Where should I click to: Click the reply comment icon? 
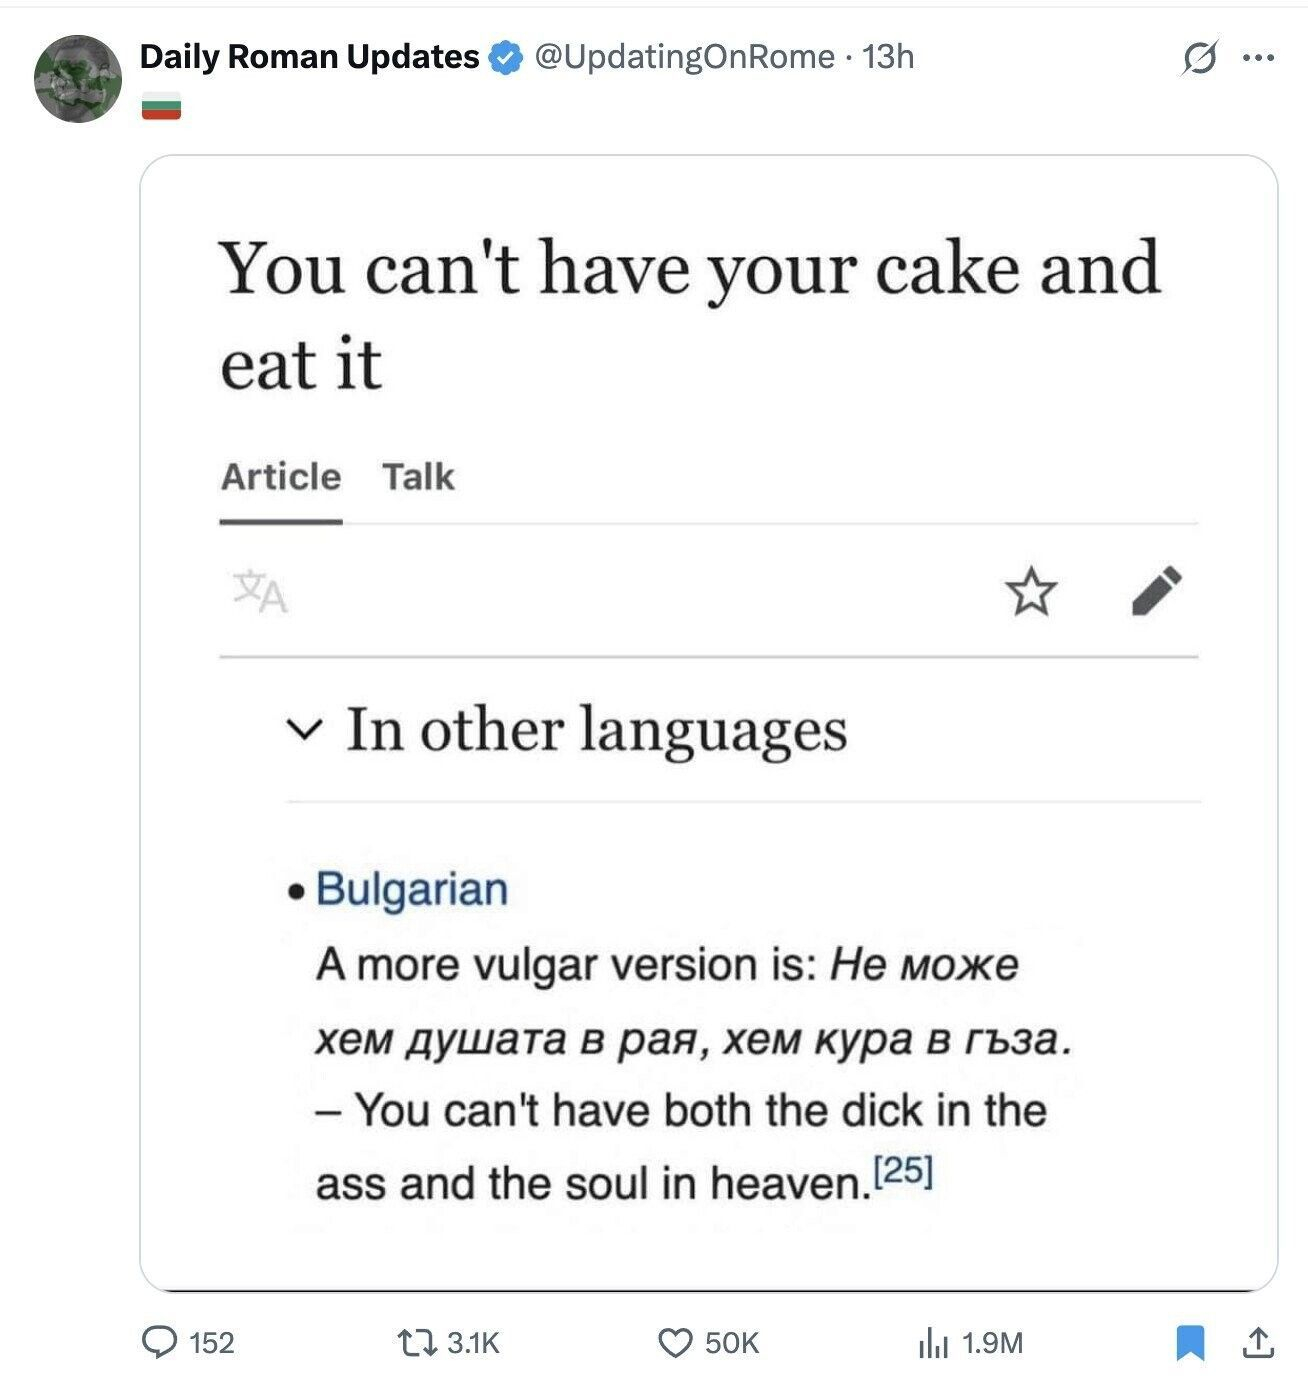[160, 1342]
